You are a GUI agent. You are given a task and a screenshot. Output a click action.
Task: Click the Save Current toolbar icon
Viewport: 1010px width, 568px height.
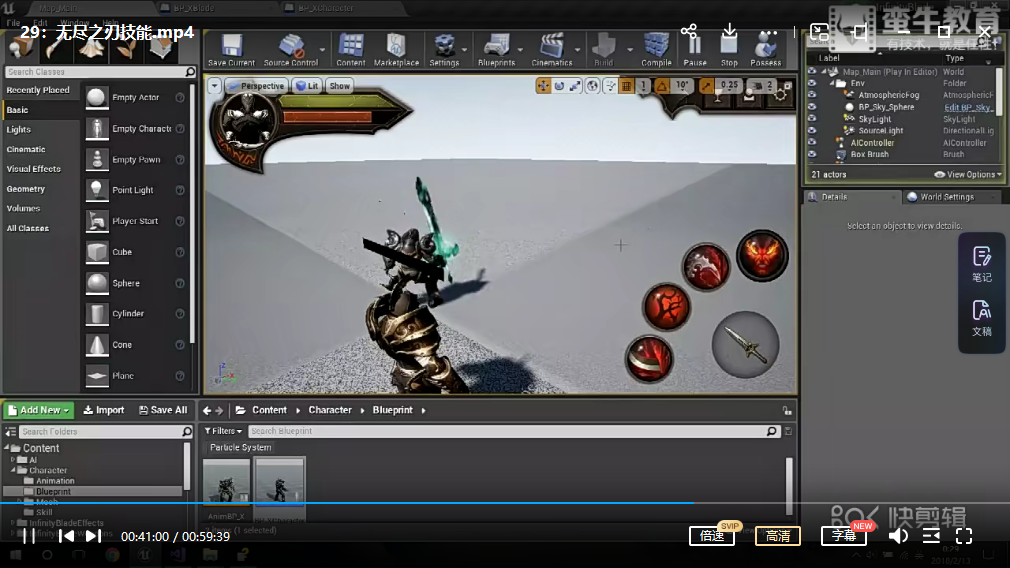coord(231,50)
